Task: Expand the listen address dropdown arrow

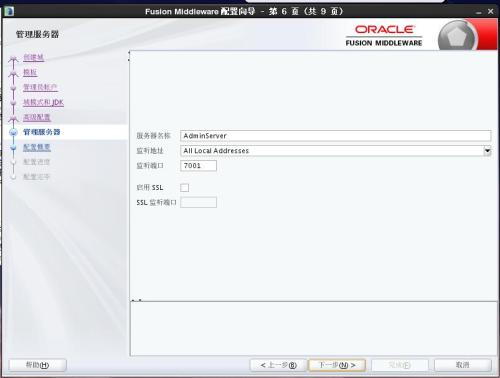Action: point(487,151)
